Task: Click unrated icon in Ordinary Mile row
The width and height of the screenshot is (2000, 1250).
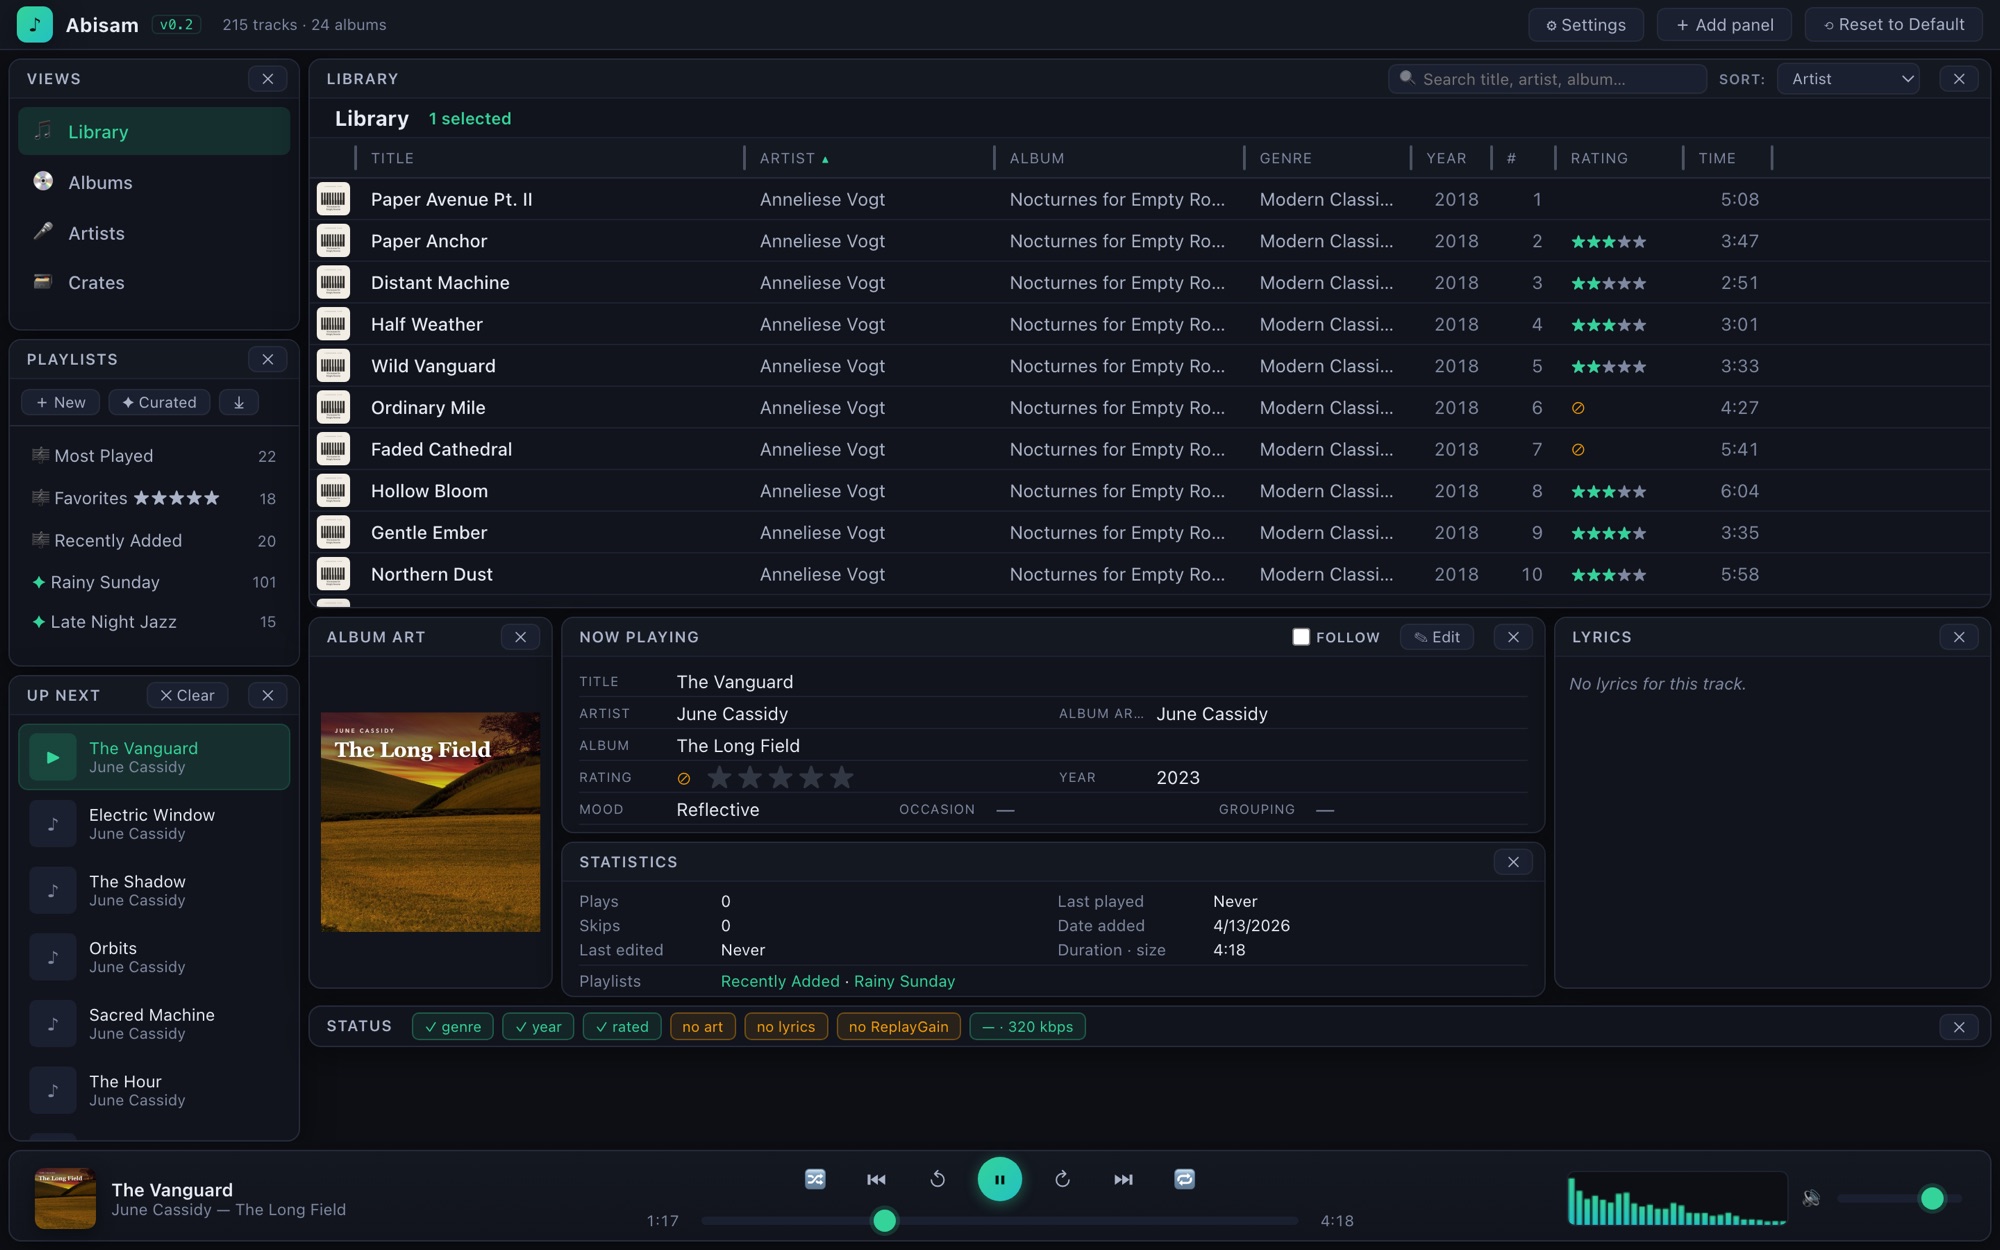Action: click(1578, 408)
